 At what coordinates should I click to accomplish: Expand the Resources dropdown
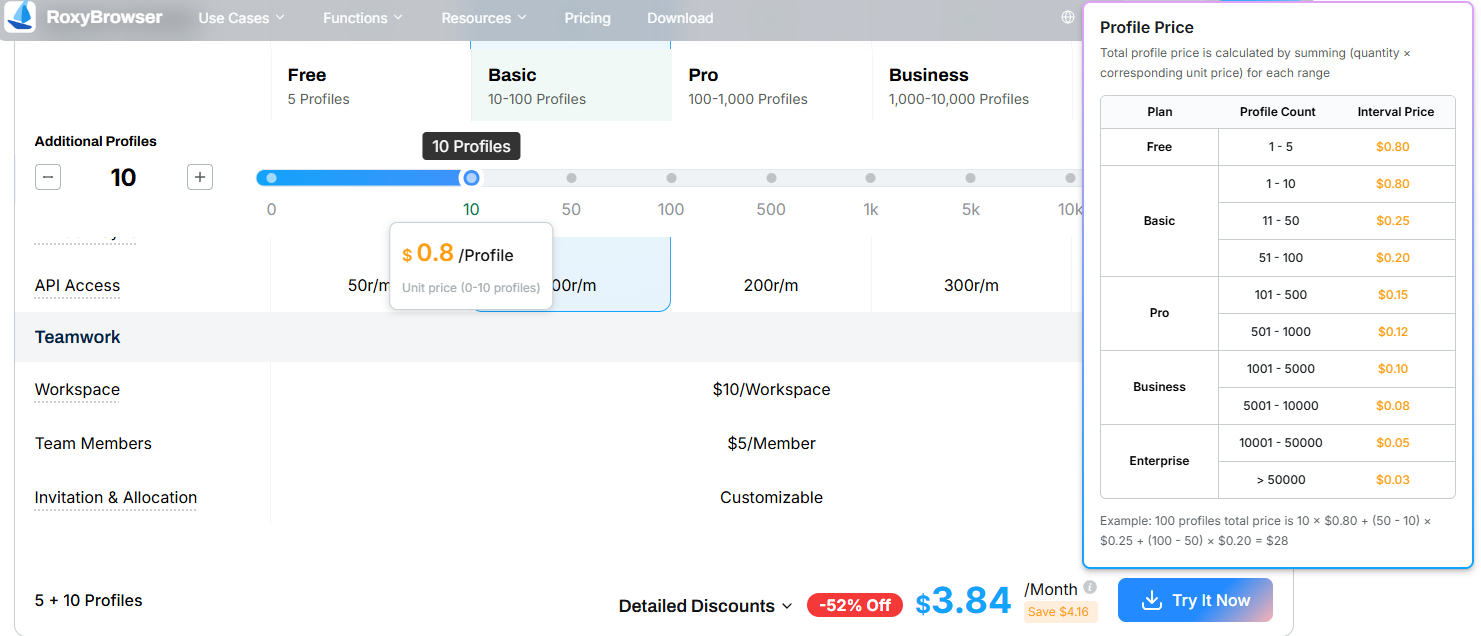tap(483, 17)
